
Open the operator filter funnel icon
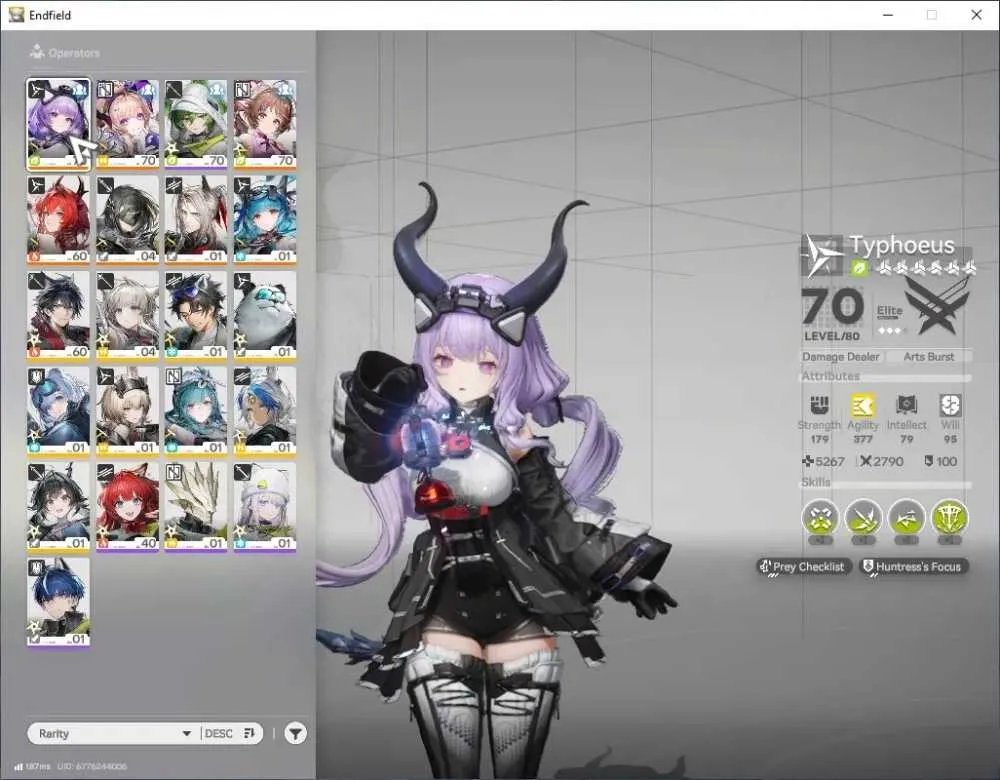point(295,733)
